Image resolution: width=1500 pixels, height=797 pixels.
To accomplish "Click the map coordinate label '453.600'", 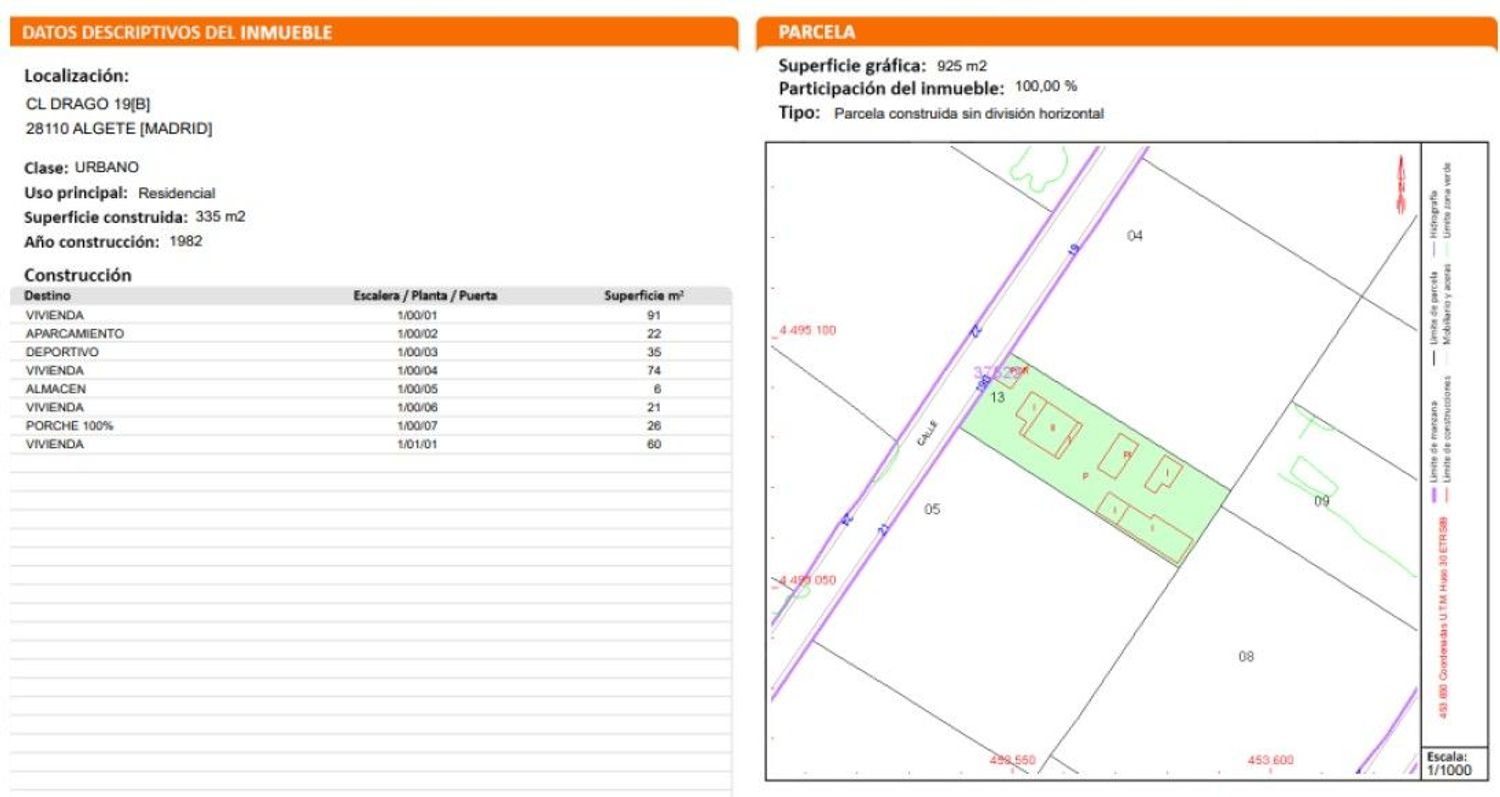I will (1270, 761).
